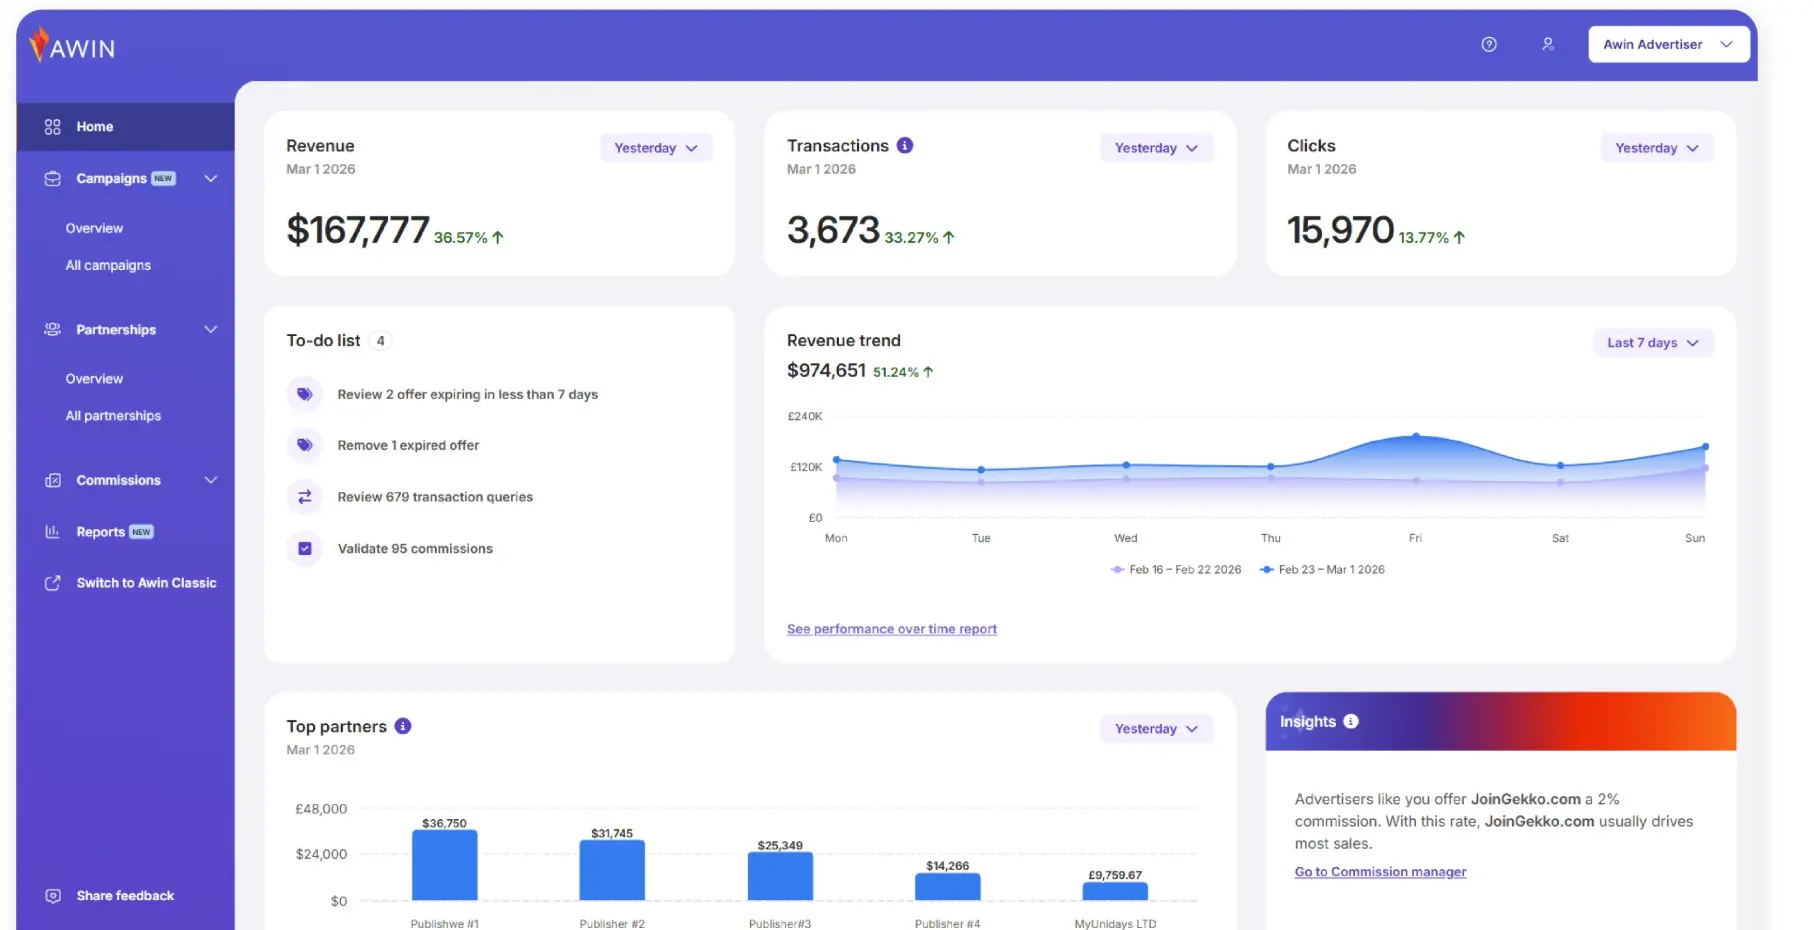Click the $167,777 revenue value
The width and height of the screenshot is (1814, 930).
[x=358, y=230]
